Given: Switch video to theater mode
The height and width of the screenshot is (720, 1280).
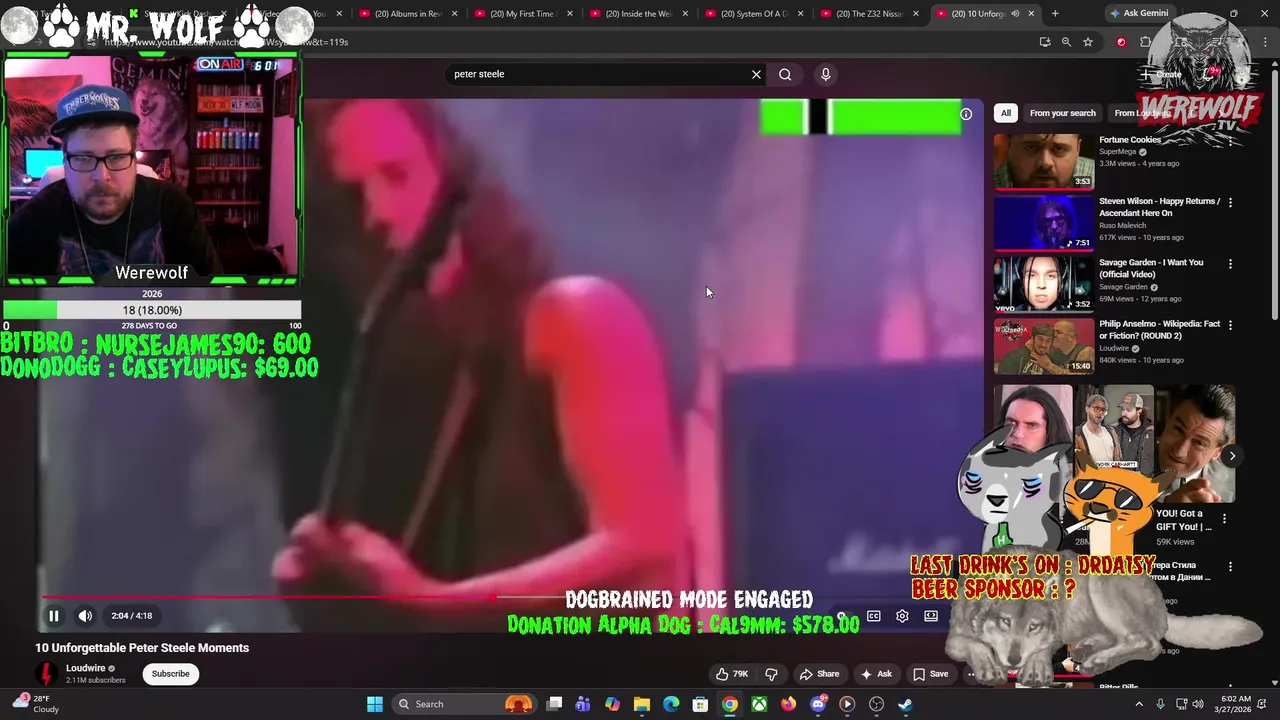Looking at the screenshot, I should pos(931,616).
